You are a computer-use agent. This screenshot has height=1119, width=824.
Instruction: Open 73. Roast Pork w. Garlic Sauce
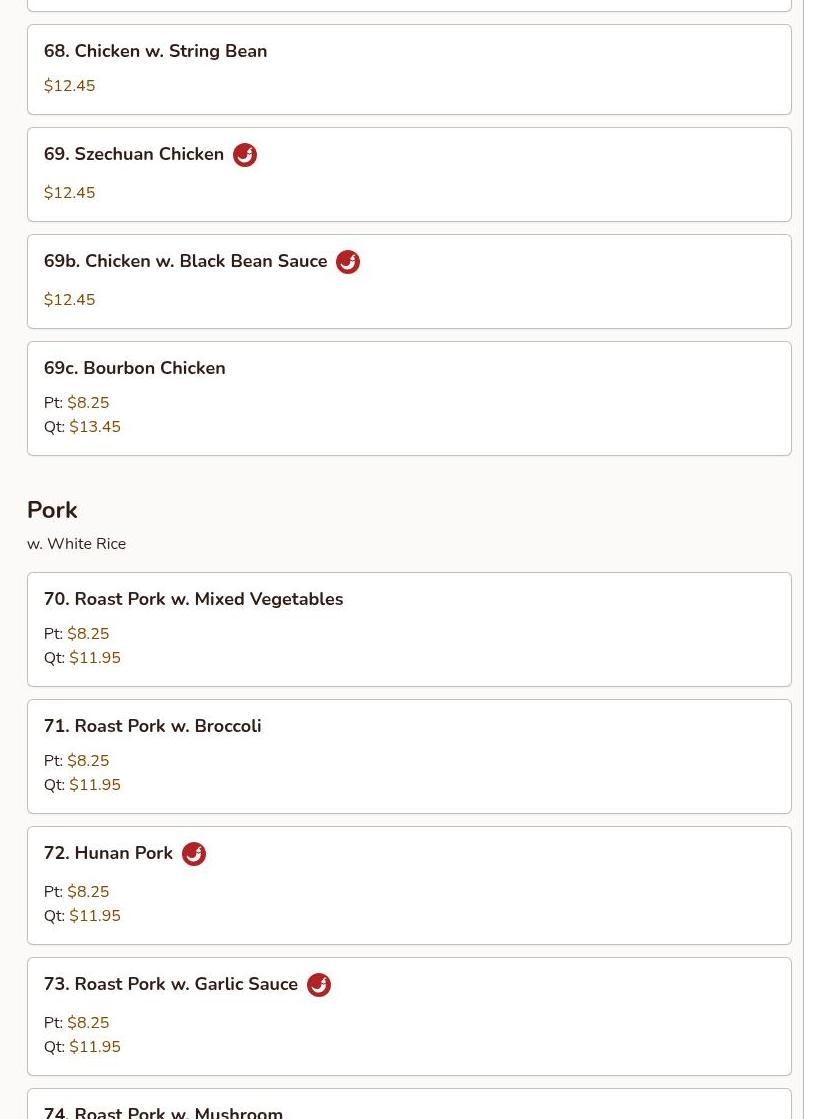(171, 984)
